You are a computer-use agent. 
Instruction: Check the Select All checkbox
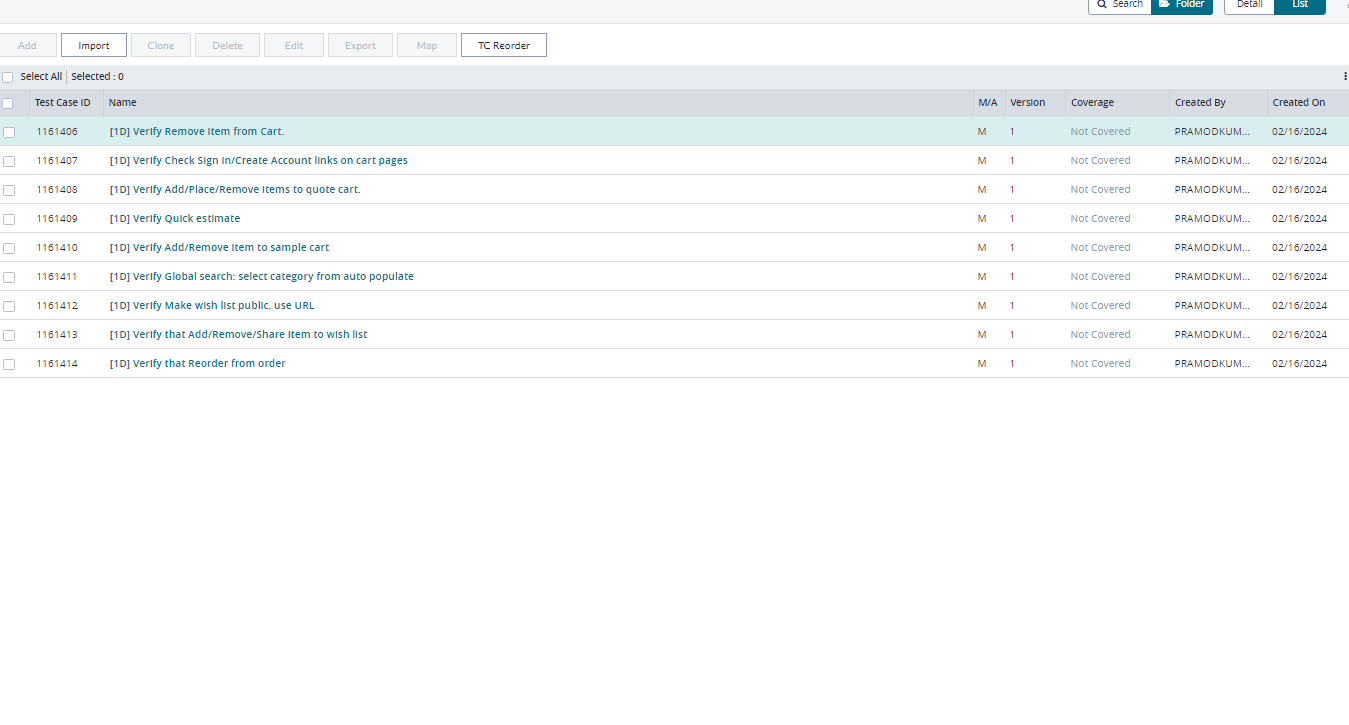[x=8, y=77]
